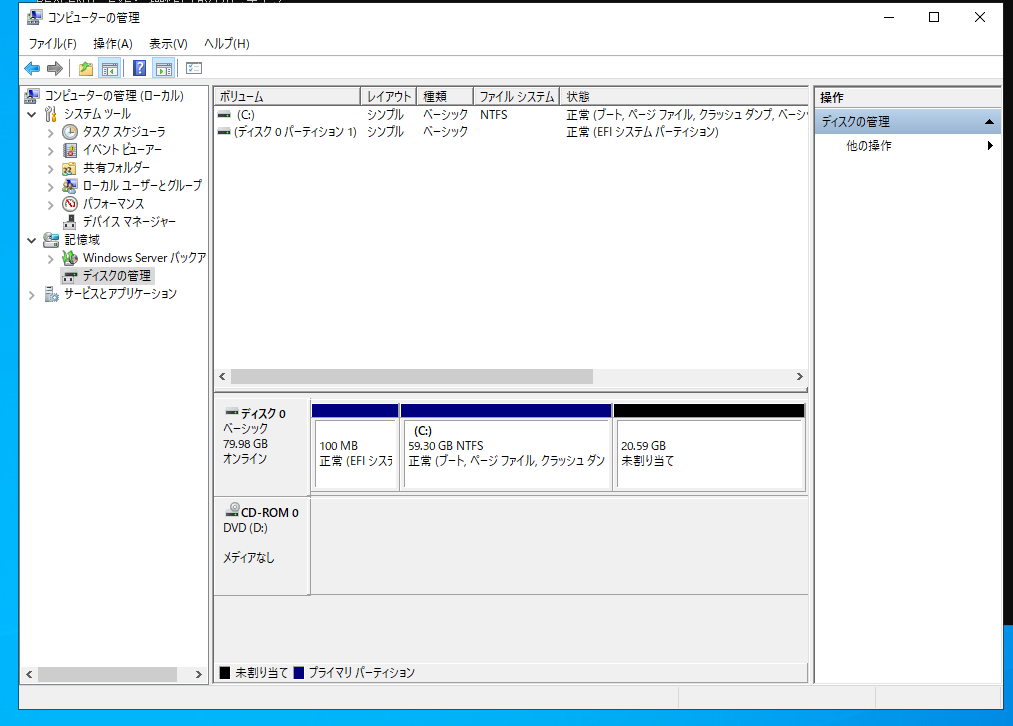Collapse the System Tools (システム ツール) node

point(33,114)
